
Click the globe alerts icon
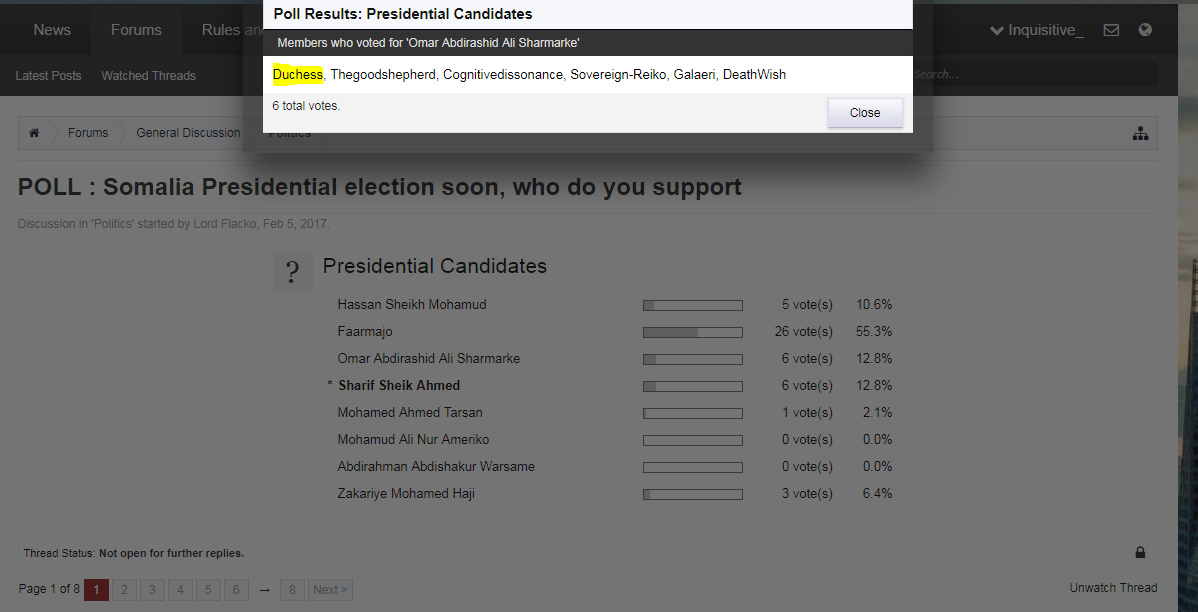[1145, 30]
